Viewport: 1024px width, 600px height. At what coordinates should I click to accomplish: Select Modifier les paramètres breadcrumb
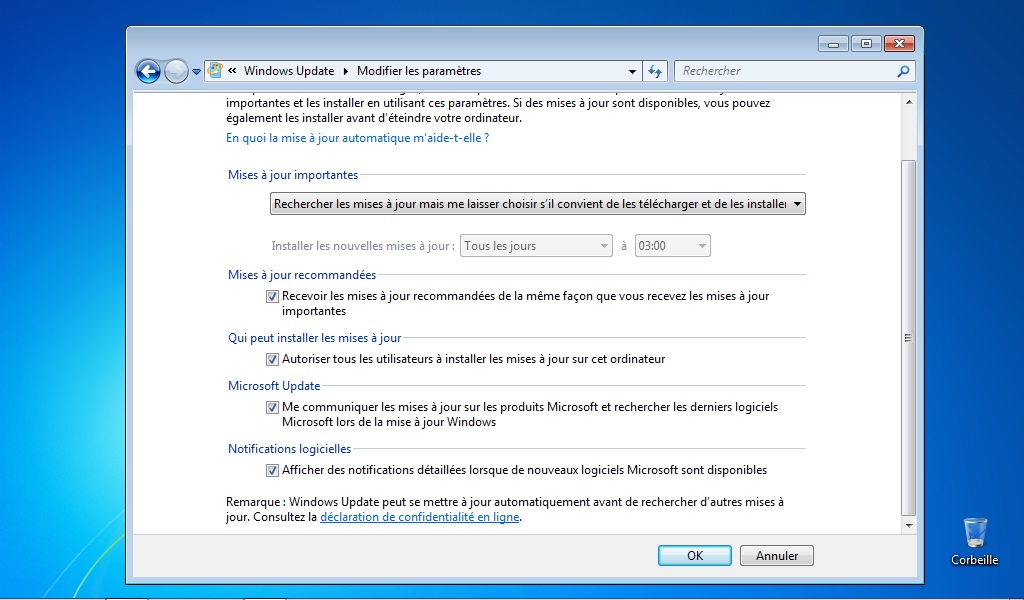[x=419, y=71]
